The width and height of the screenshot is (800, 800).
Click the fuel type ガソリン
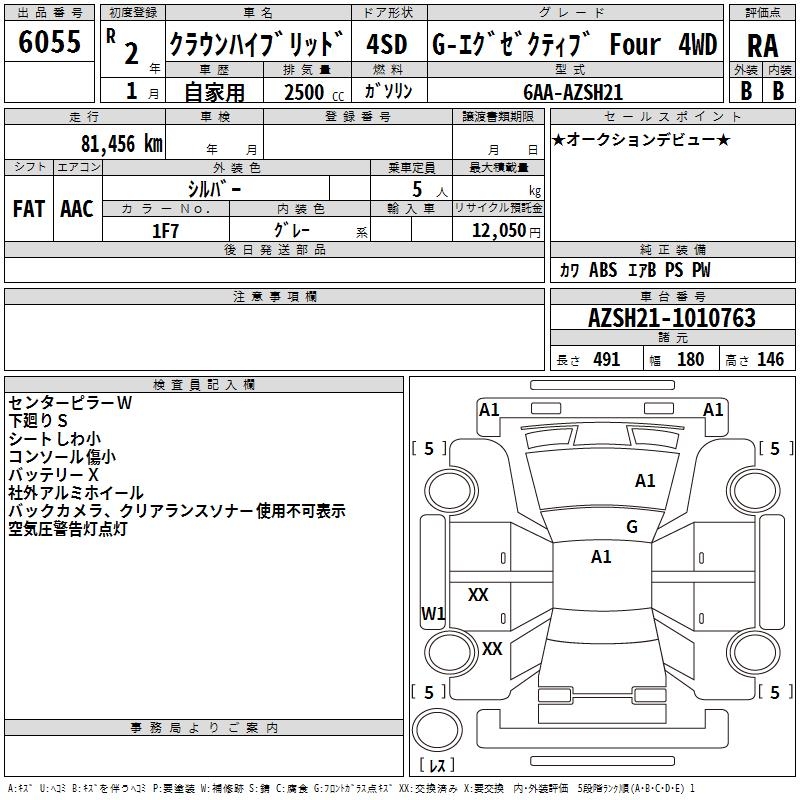click(x=388, y=91)
